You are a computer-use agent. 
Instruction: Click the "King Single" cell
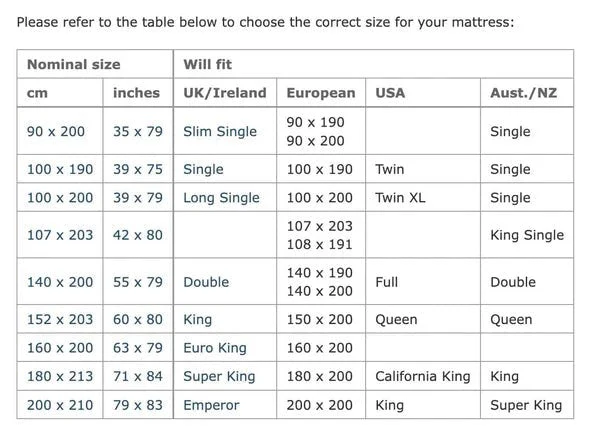coord(526,236)
